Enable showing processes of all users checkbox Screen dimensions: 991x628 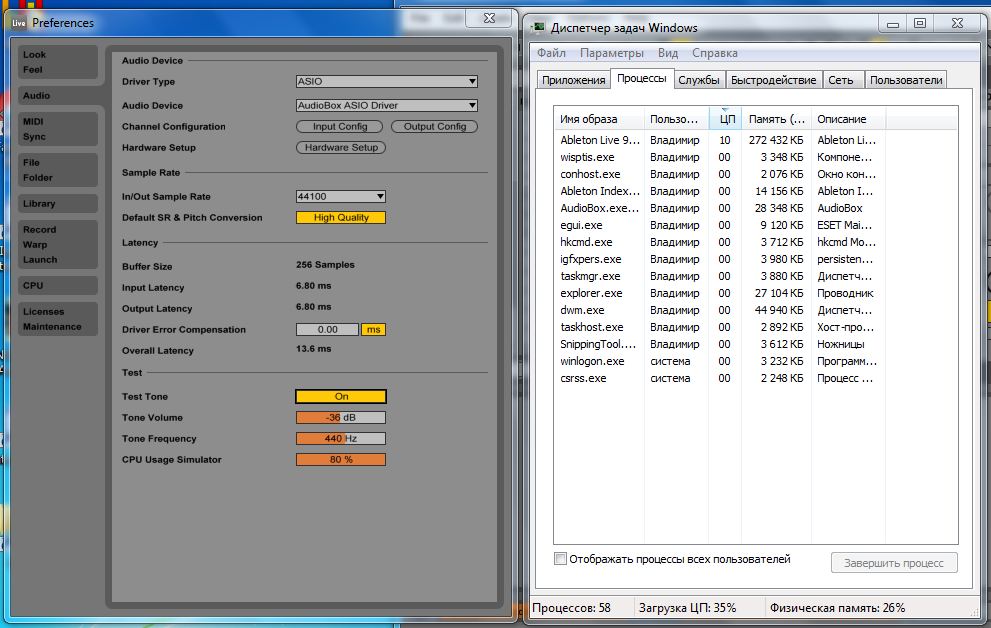pyautogui.click(x=561, y=559)
